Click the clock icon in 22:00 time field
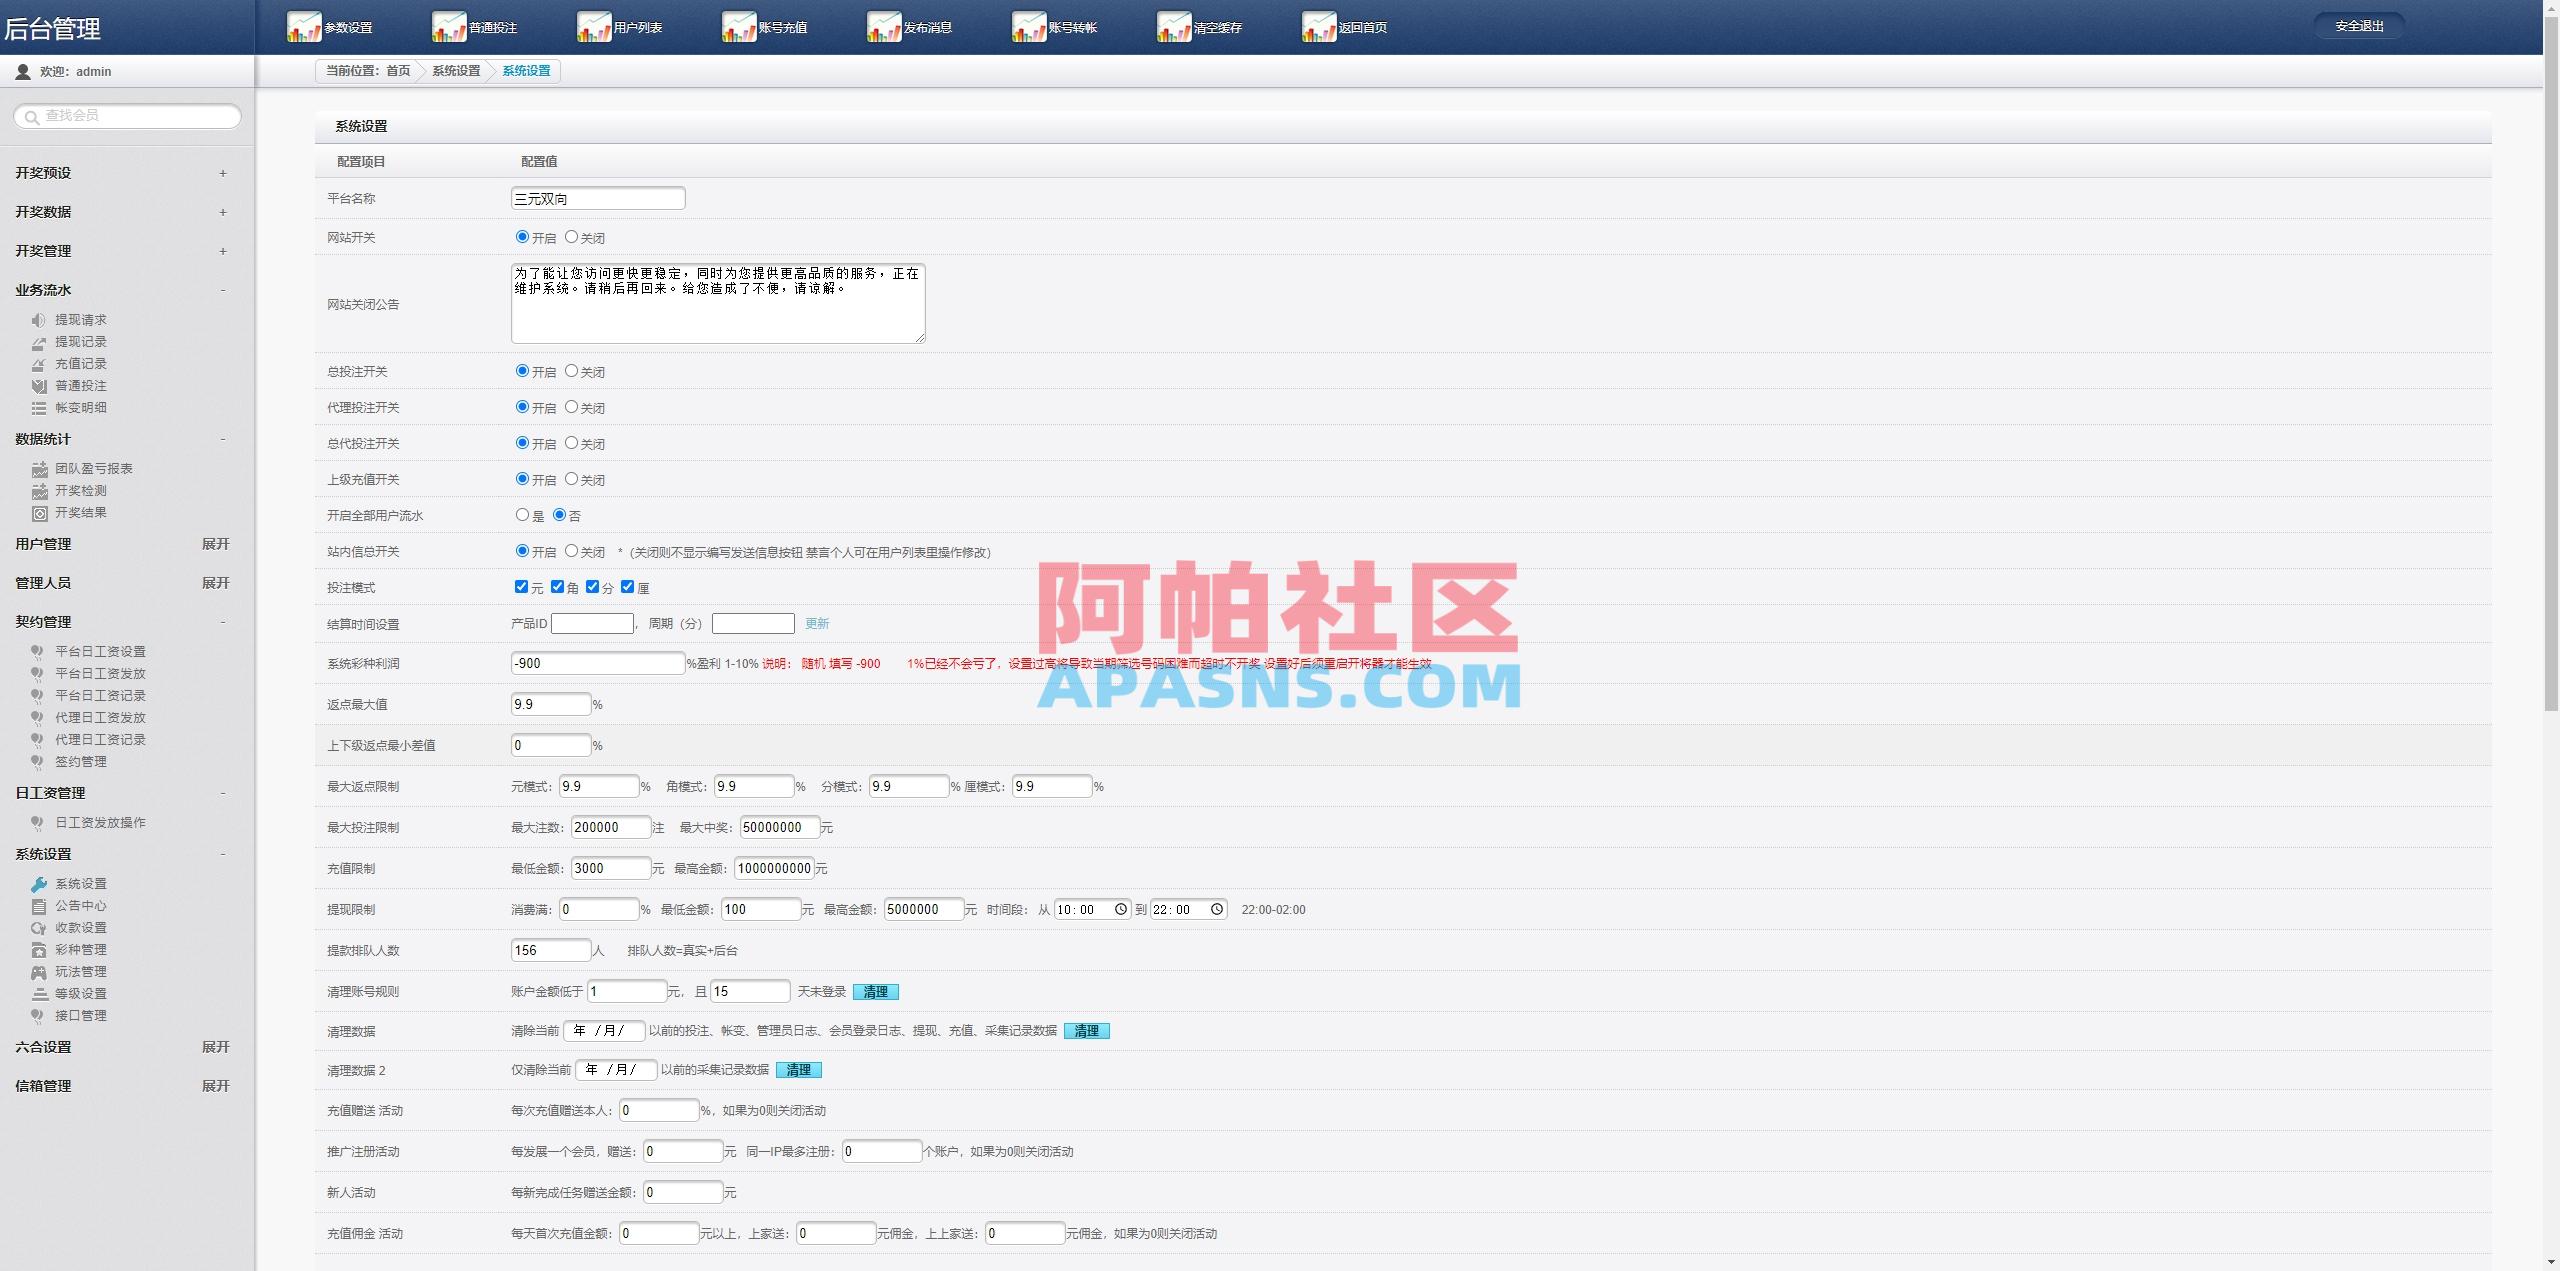Image resolution: width=2560 pixels, height=1271 pixels. click(x=1217, y=909)
